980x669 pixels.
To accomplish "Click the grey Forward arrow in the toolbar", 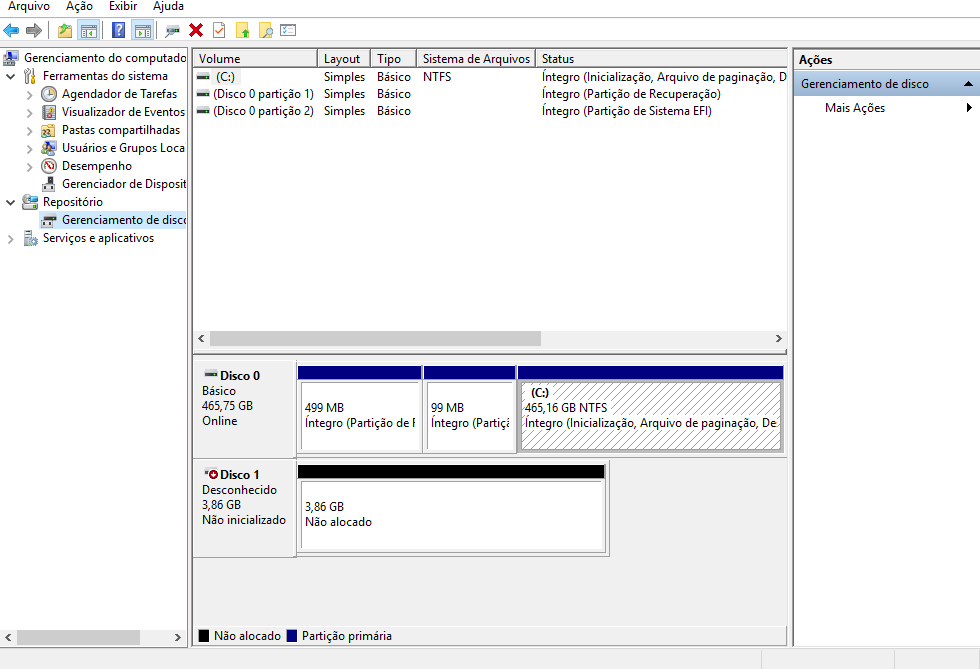I will pyautogui.click(x=34, y=30).
